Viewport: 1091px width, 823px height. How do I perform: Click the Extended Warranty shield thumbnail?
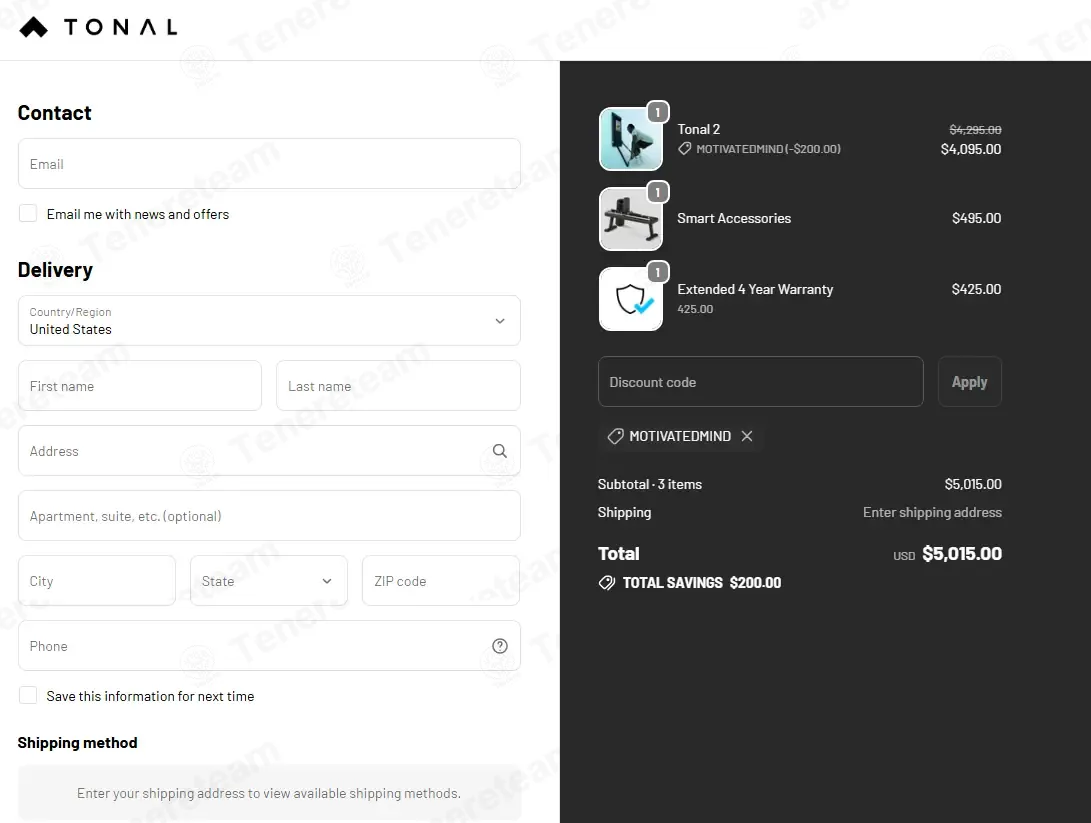click(x=630, y=298)
